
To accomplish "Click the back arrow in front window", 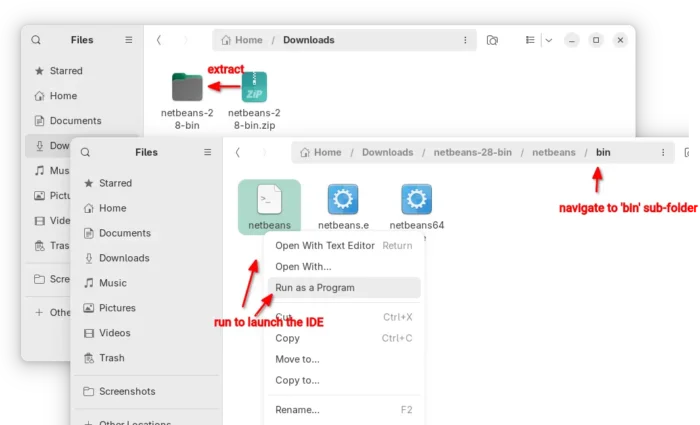I will point(237,152).
